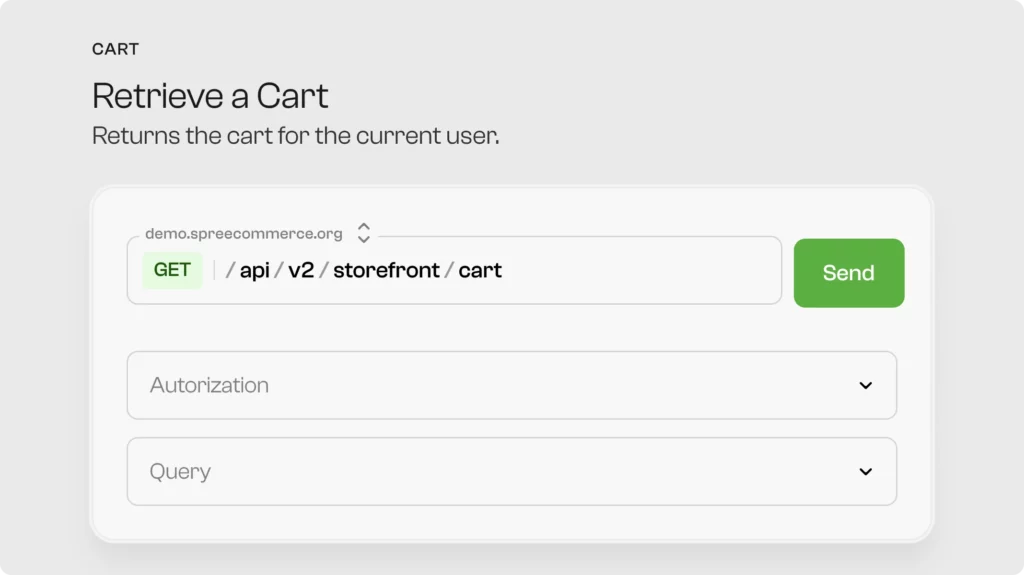Click the vertical divider after GET

tap(214, 270)
